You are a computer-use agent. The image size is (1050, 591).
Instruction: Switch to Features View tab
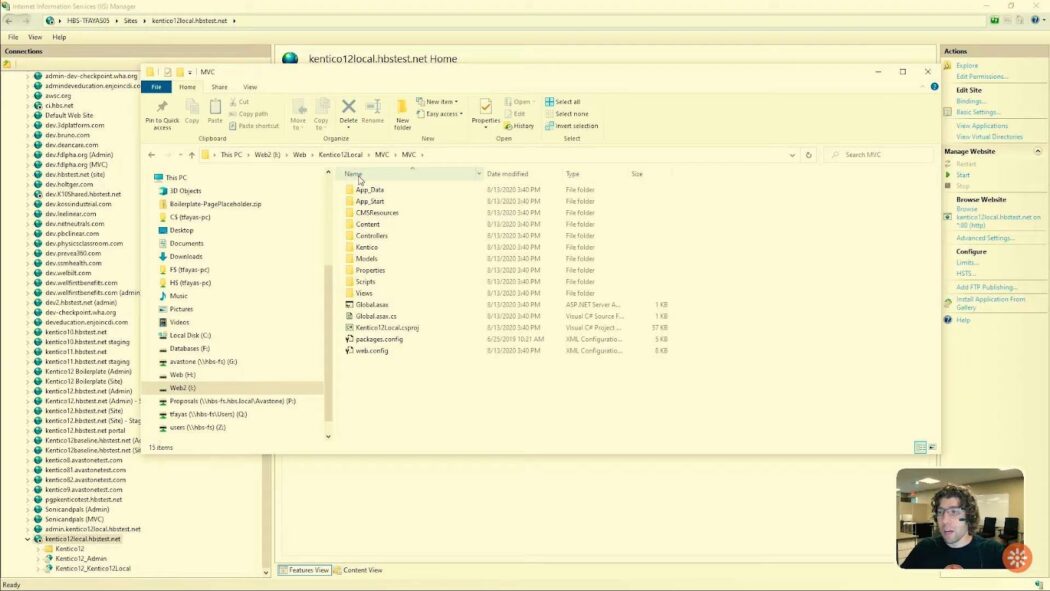click(x=304, y=570)
